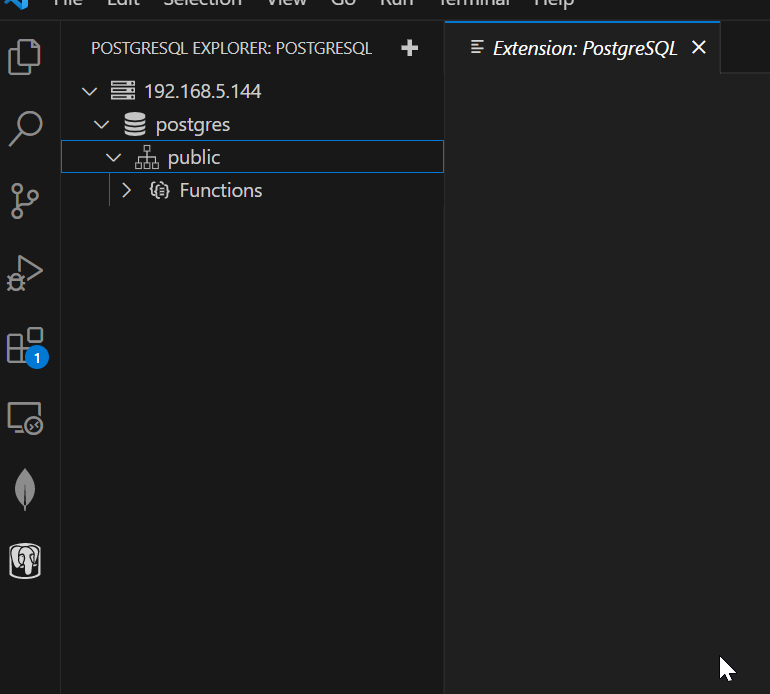Viewport: 770px width, 694px height.
Task: Open the Remote Explorer view
Action: 25,418
